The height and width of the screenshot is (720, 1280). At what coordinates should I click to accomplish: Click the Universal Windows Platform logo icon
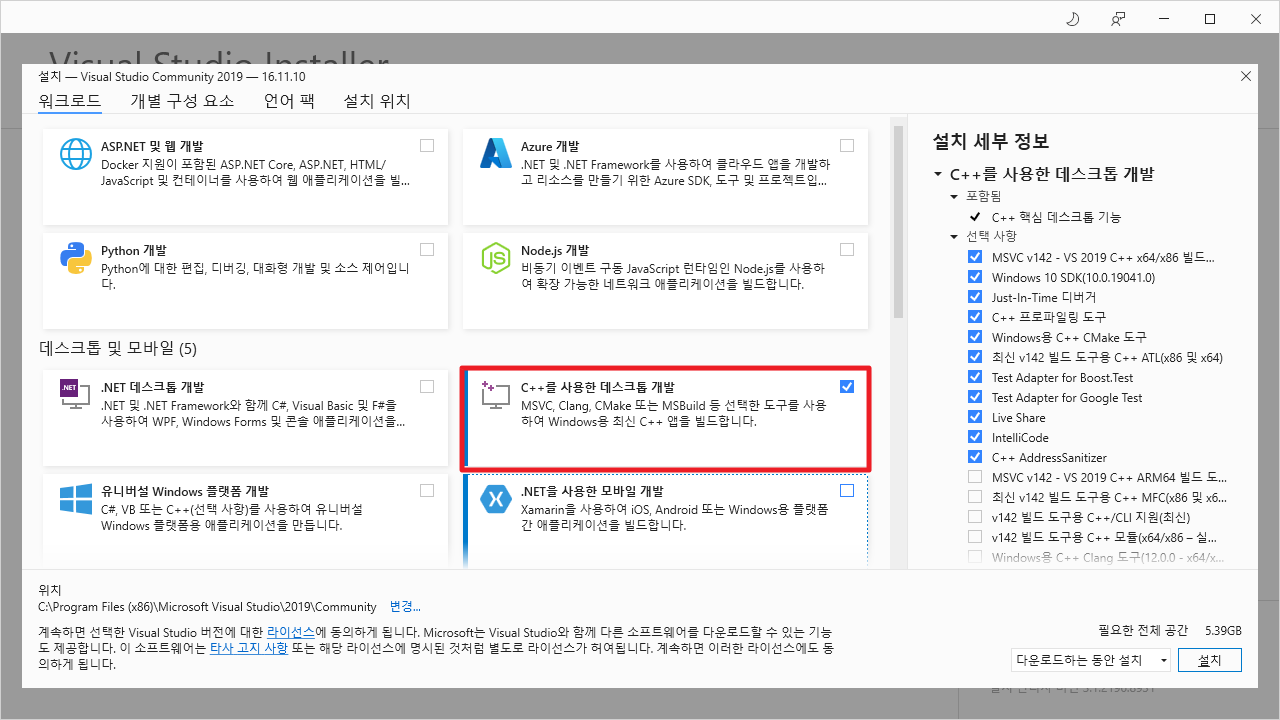pyautogui.click(x=76, y=500)
